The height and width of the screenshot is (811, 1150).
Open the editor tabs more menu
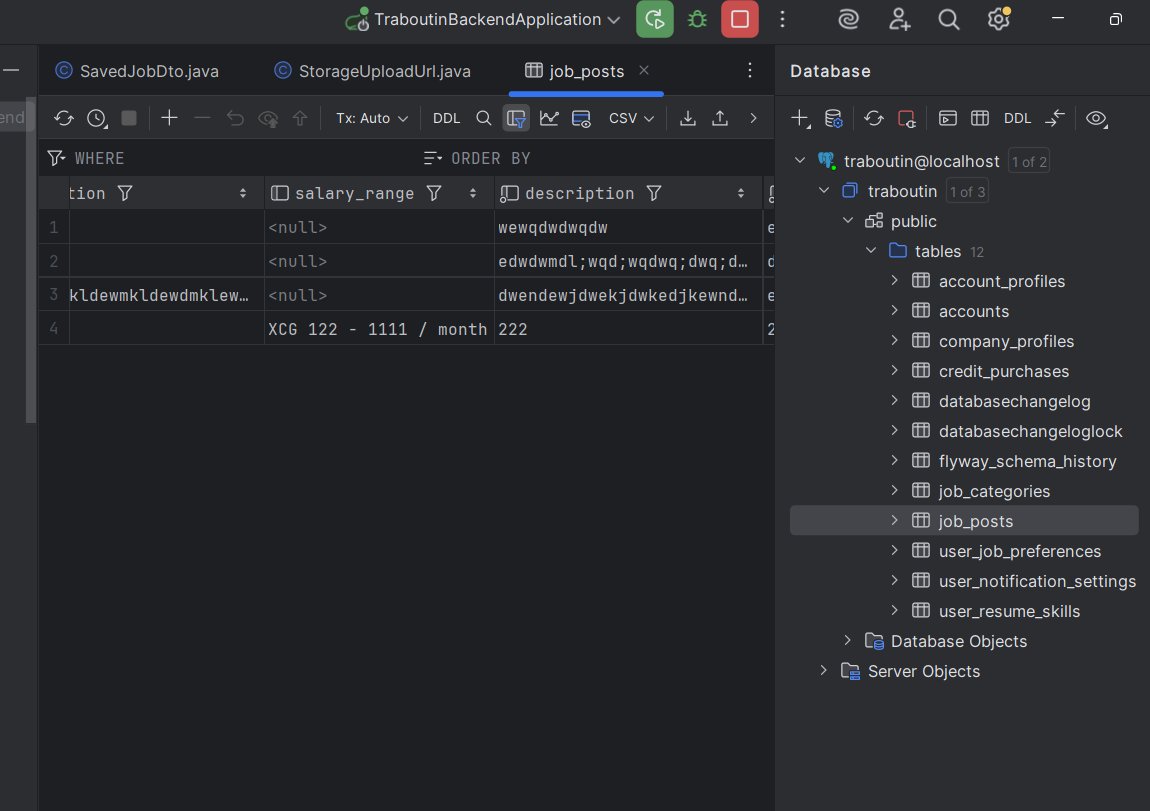(750, 70)
